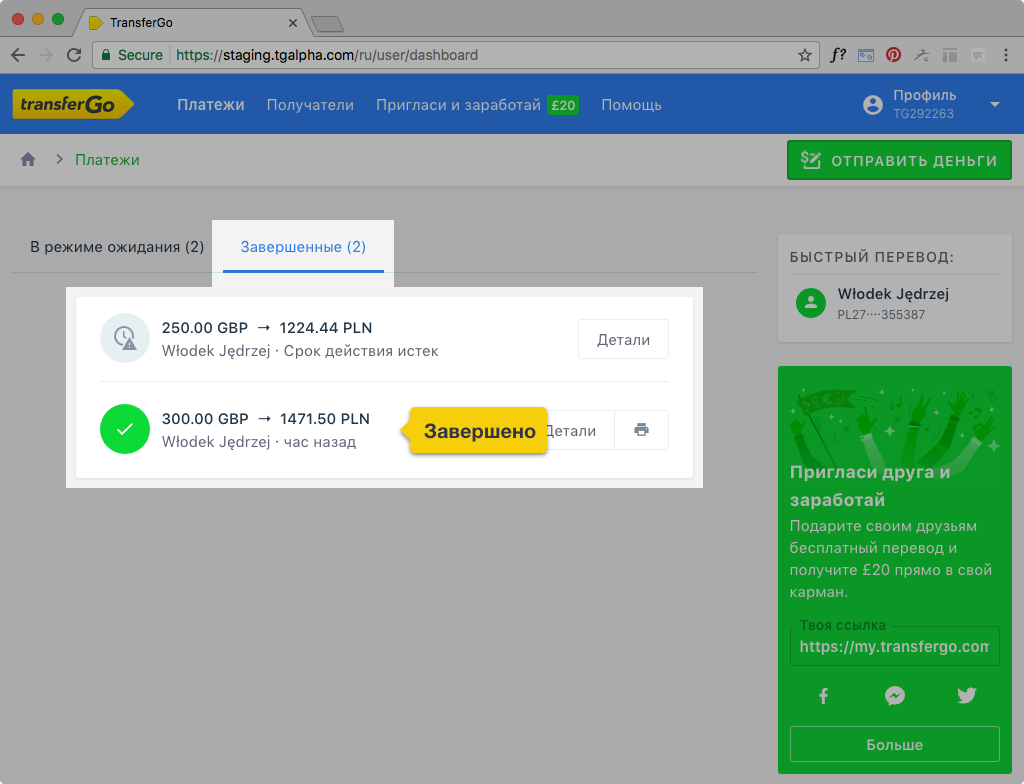The height and width of the screenshot is (784, 1024).
Task: Select the Завершенные (2) tab
Action: coord(303,247)
